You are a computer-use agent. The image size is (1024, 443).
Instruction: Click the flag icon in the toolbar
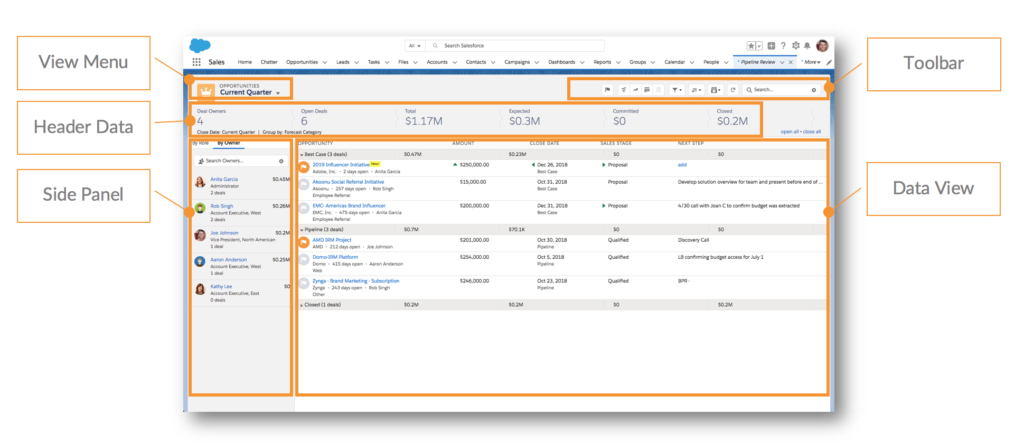click(607, 90)
